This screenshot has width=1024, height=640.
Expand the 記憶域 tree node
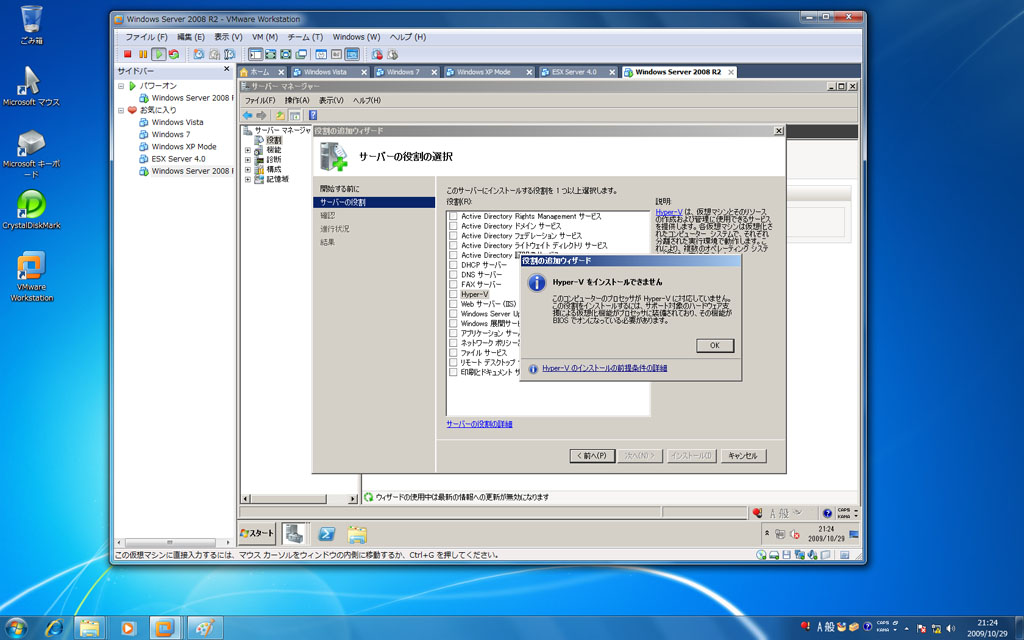coord(248,180)
